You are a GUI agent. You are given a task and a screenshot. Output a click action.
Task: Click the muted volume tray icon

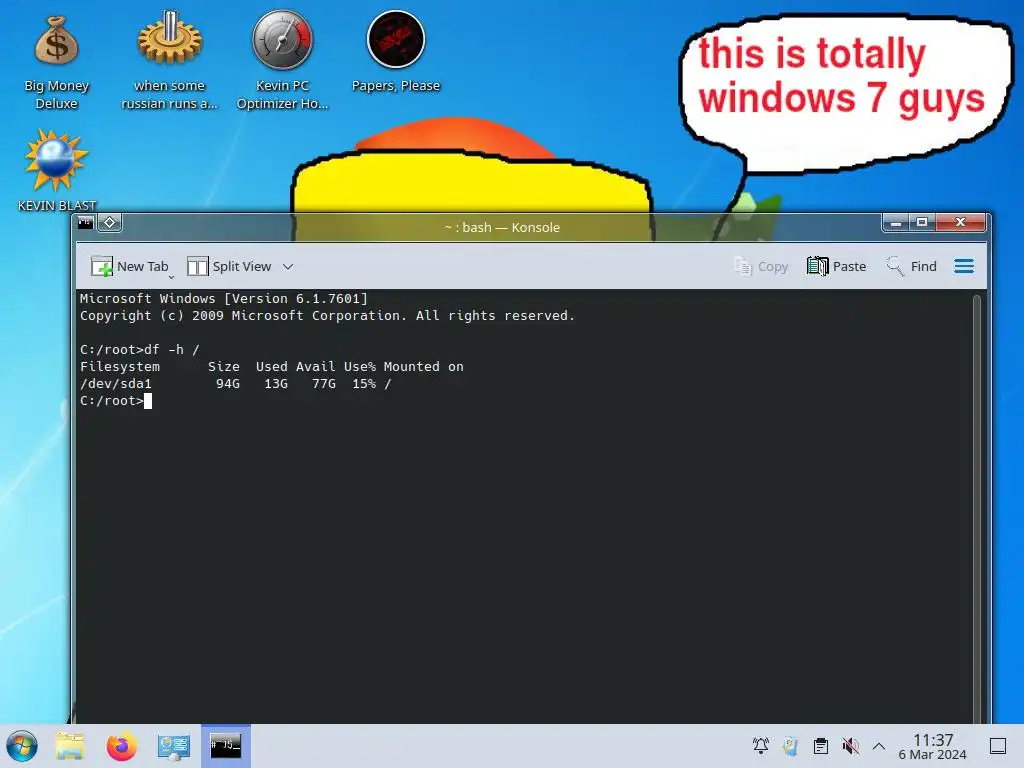pyautogui.click(x=850, y=746)
